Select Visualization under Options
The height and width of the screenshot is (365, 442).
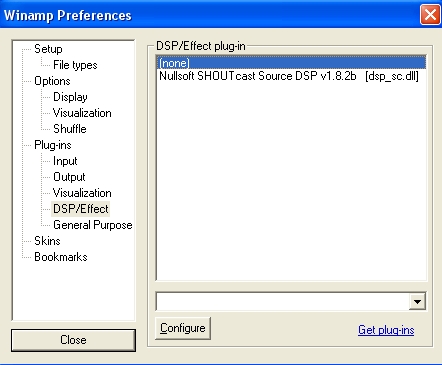point(82,113)
